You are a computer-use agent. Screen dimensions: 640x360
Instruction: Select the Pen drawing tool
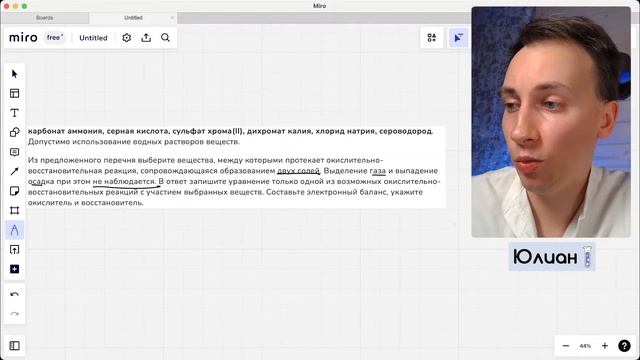(x=14, y=230)
